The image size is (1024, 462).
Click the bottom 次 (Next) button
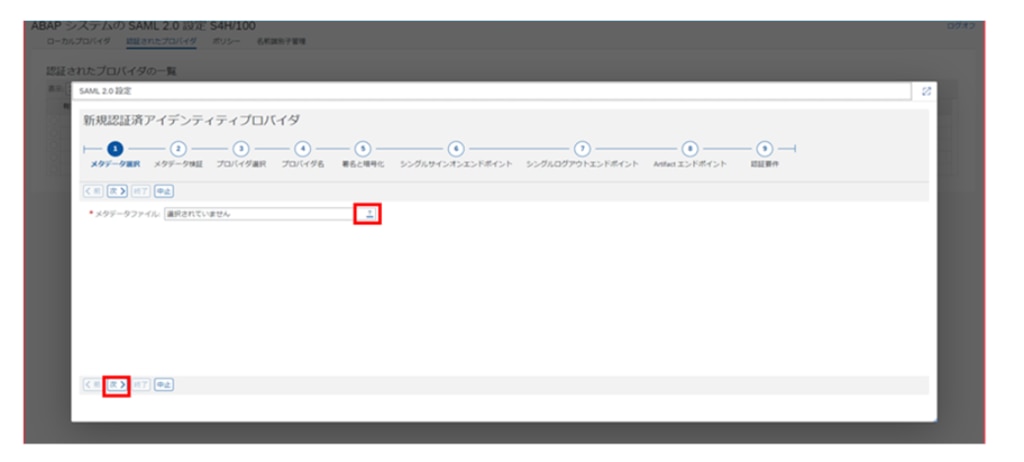coord(117,384)
